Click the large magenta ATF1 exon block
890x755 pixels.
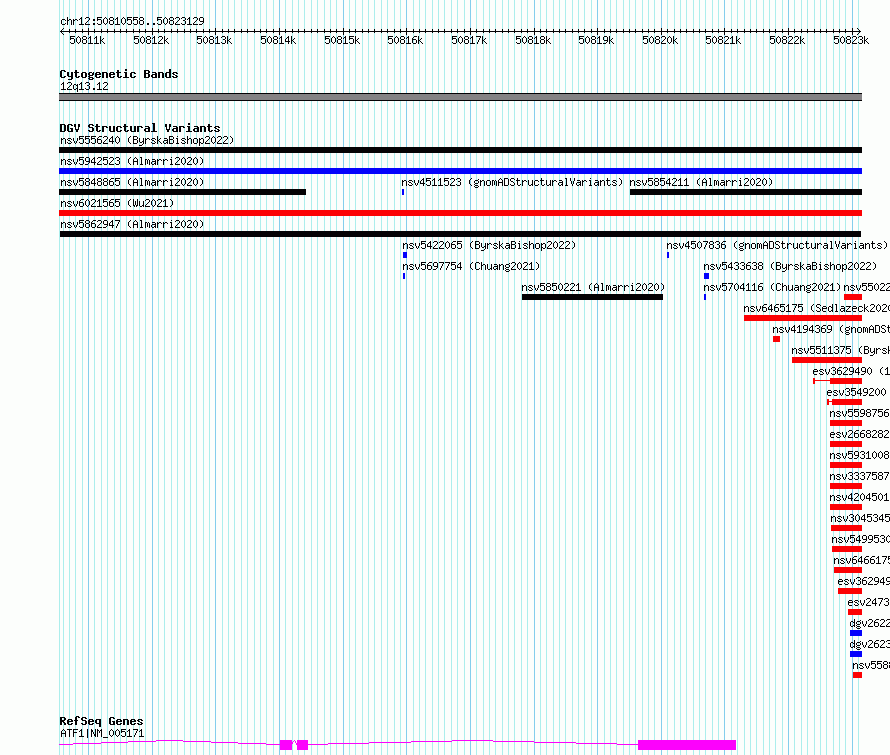tap(687, 745)
